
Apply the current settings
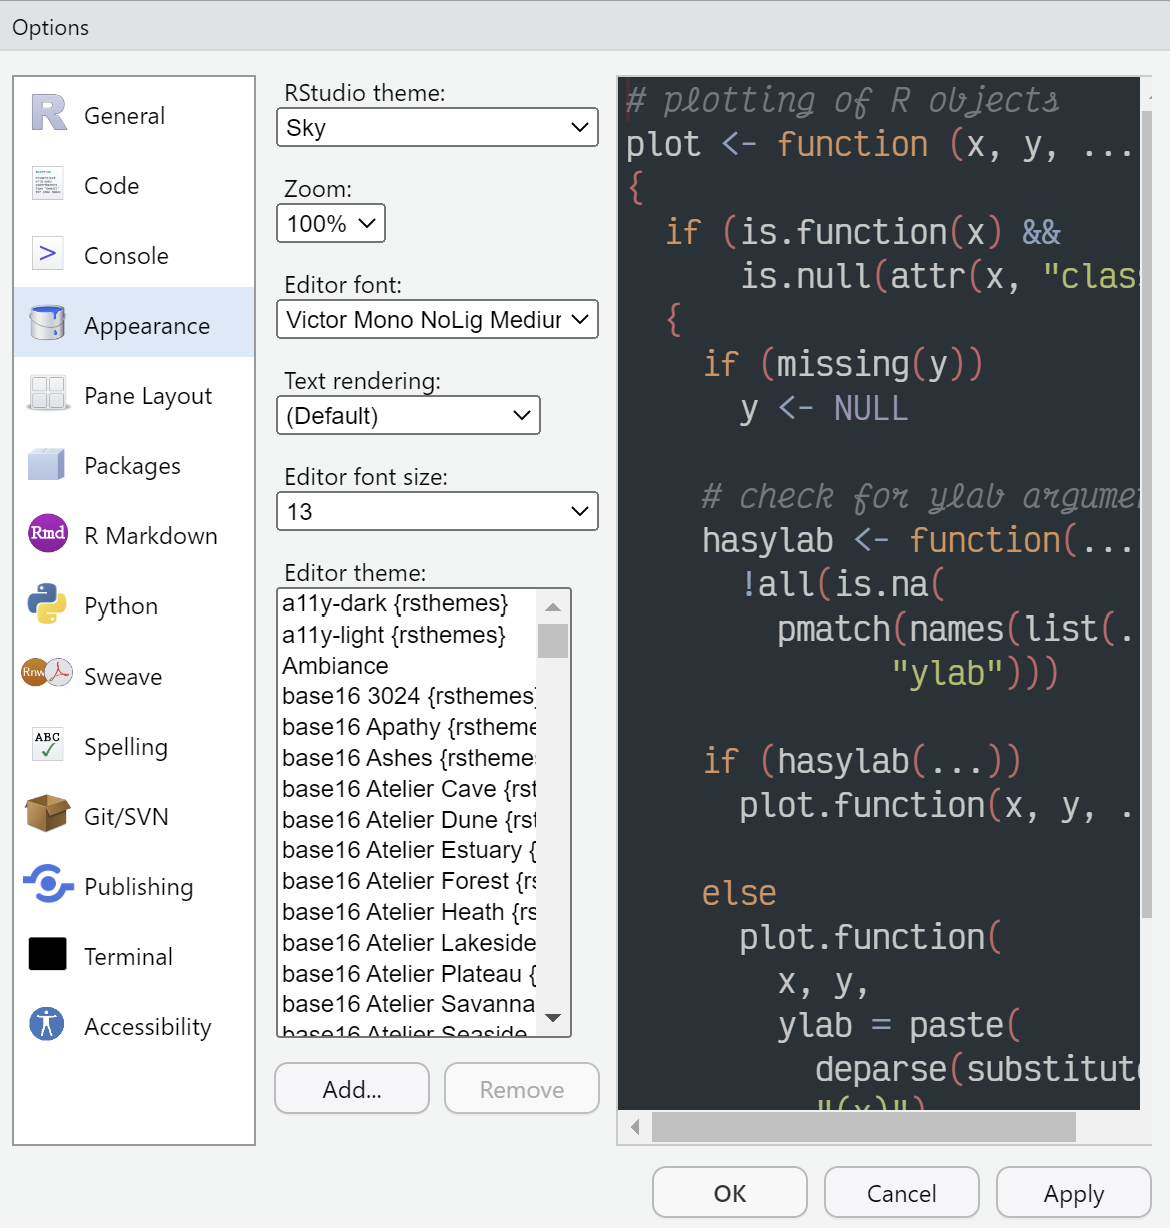[x=1073, y=1192]
